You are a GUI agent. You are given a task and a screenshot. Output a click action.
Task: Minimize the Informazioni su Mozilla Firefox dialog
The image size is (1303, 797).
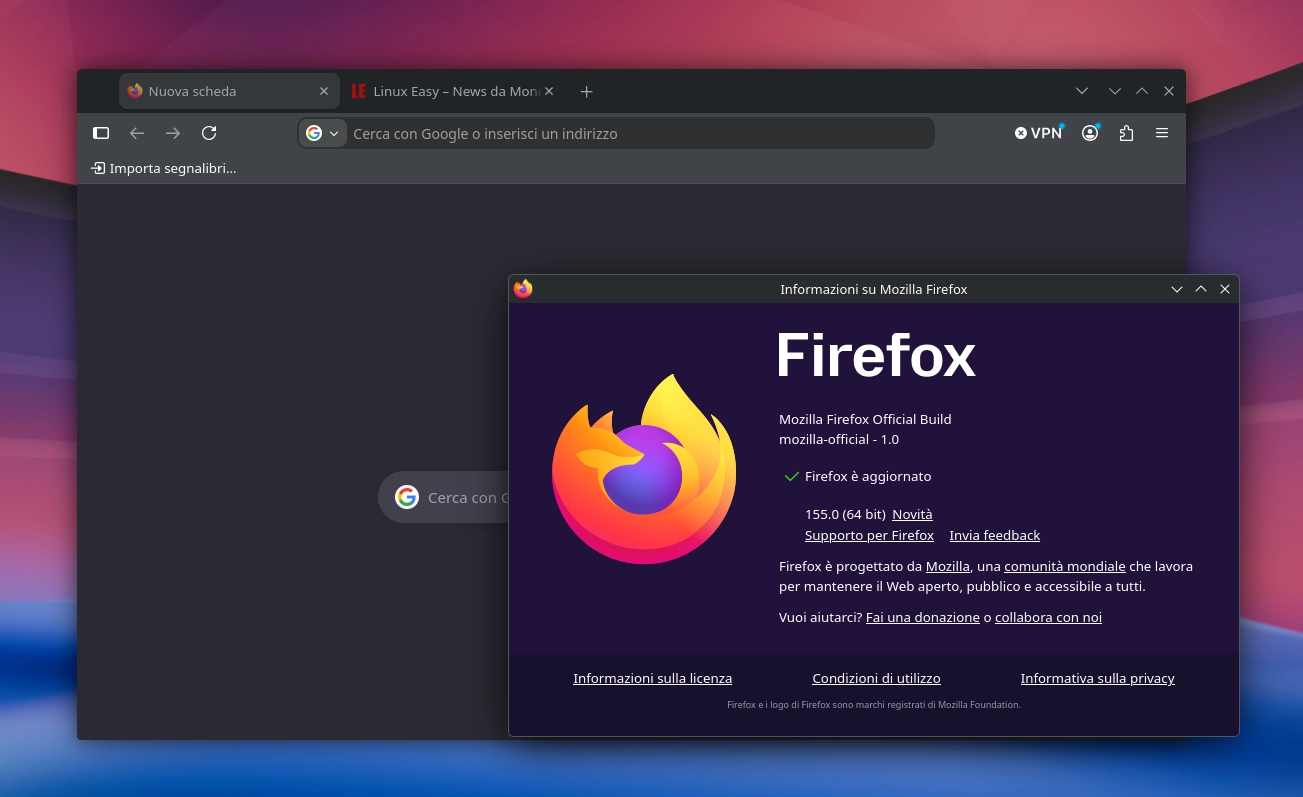tap(1177, 289)
